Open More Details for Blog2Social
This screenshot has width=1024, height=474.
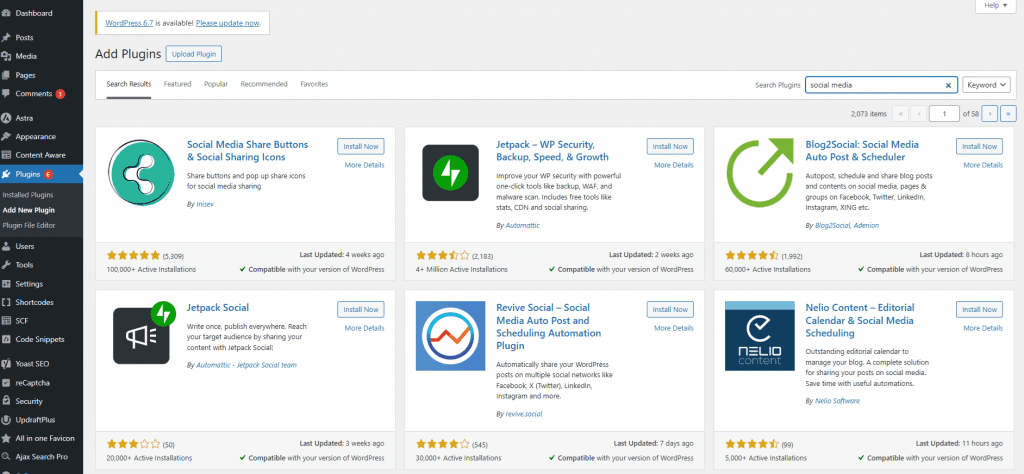click(x=983, y=165)
